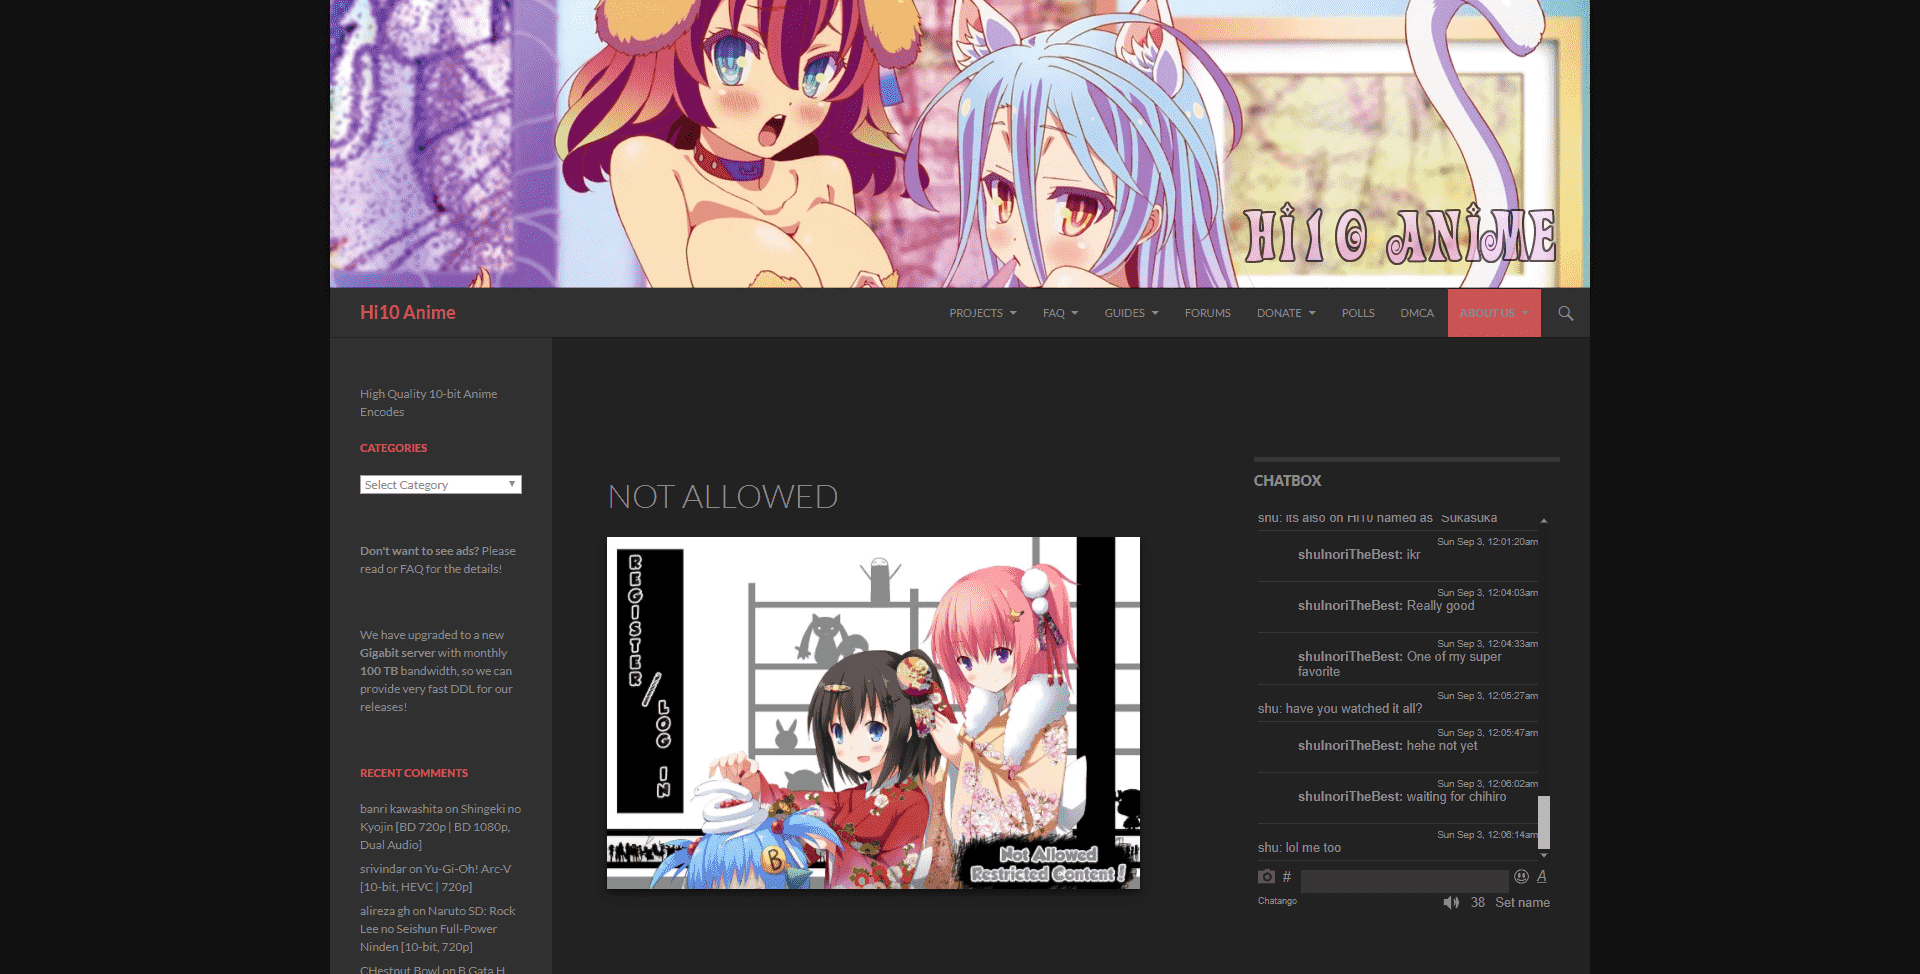Open the DMCA menu item
The width and height of the screenshot is (1920, 974).
[1417, 313]
